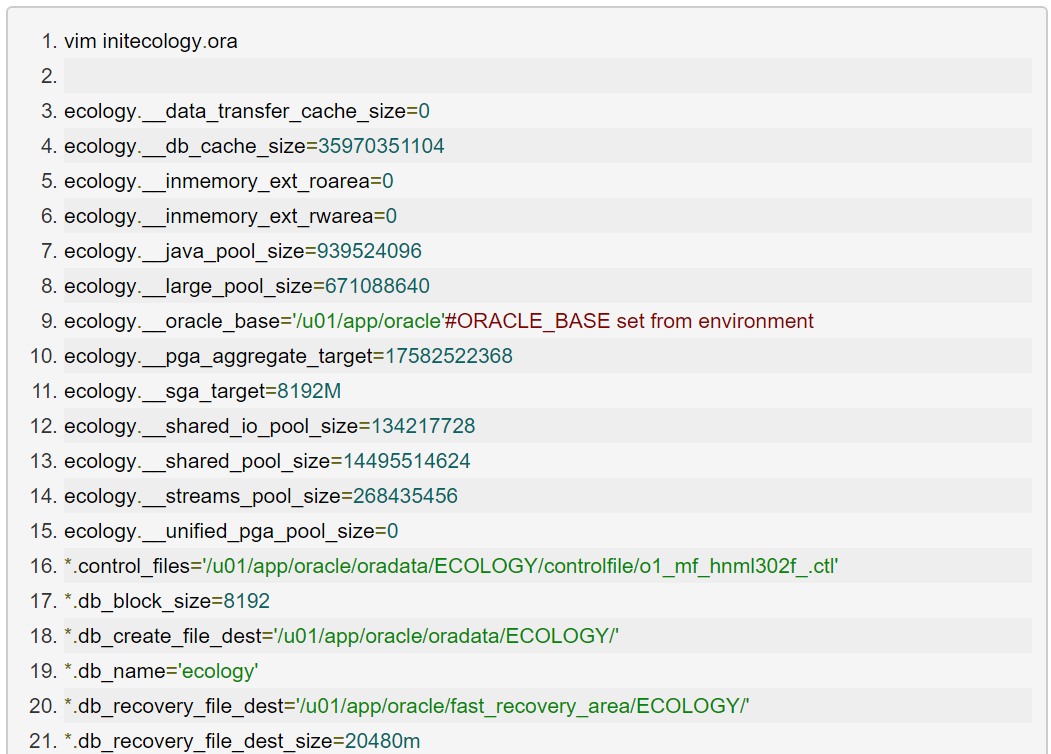The height and width of the screenshot is (754, 1051).
Task: Click the __unified_pga_pool_size line
Action: pos(231,531)
